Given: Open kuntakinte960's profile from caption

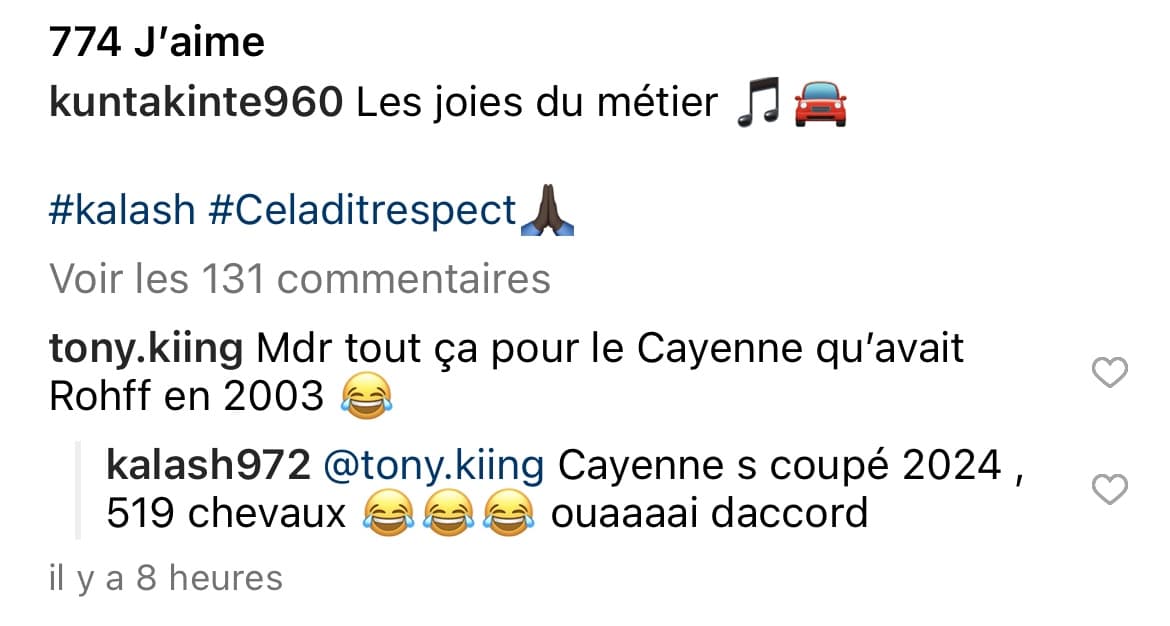Looking at the screenshot, I should [196, 102].
